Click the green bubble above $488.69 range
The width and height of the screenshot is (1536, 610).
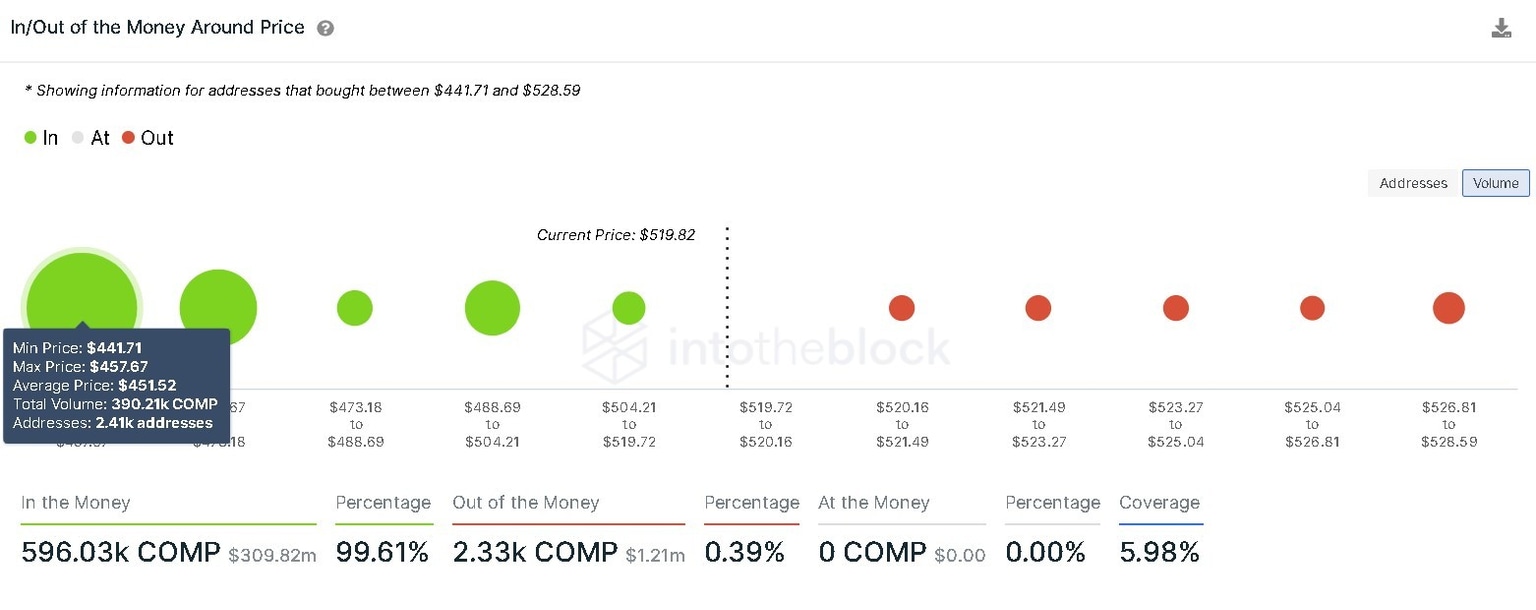[x=492, y=308]
